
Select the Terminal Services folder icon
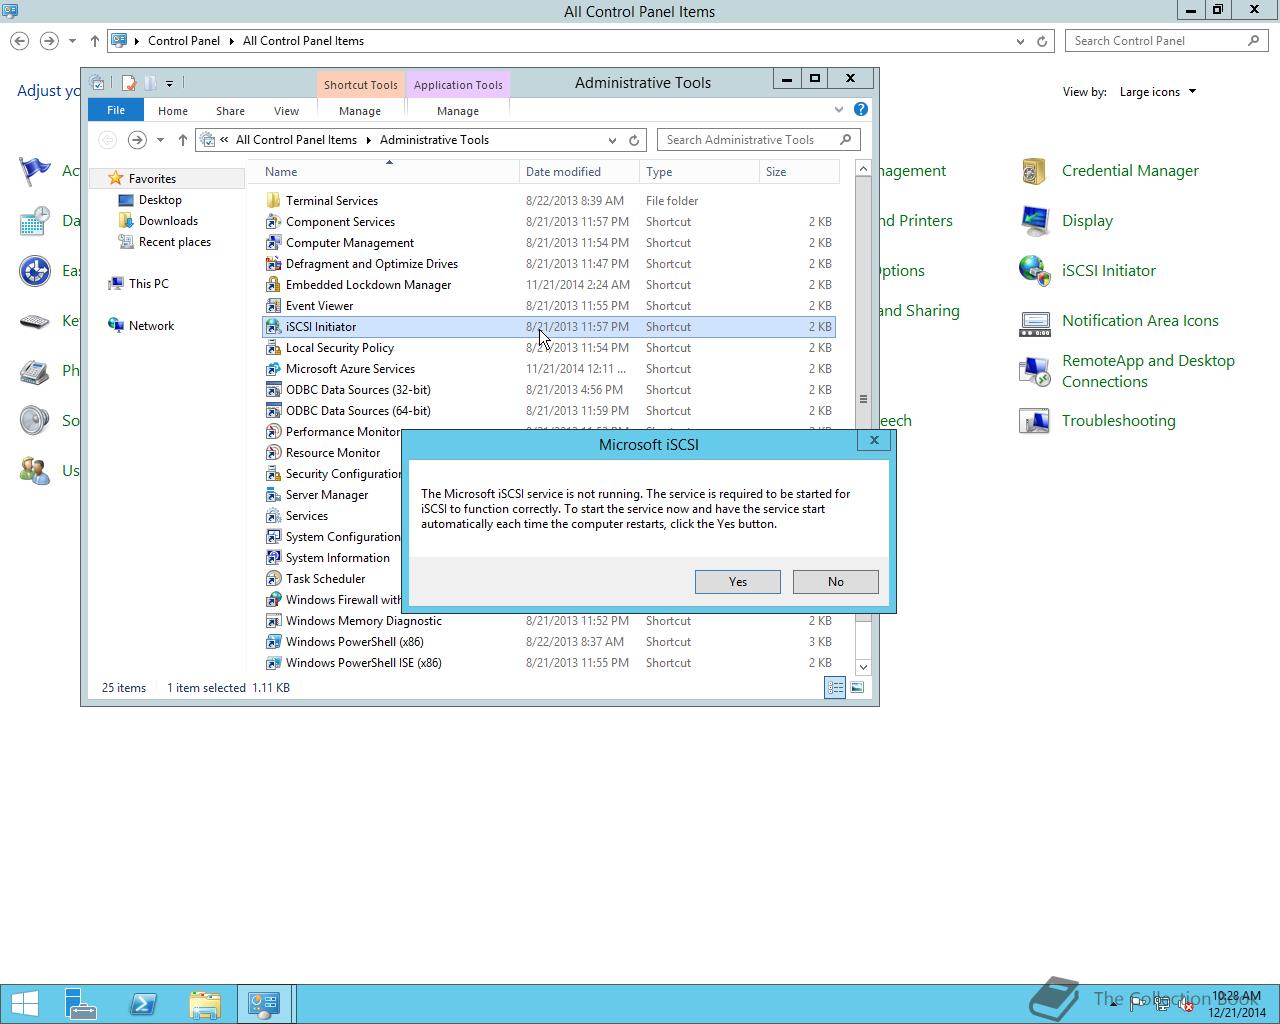coord(273,201)
